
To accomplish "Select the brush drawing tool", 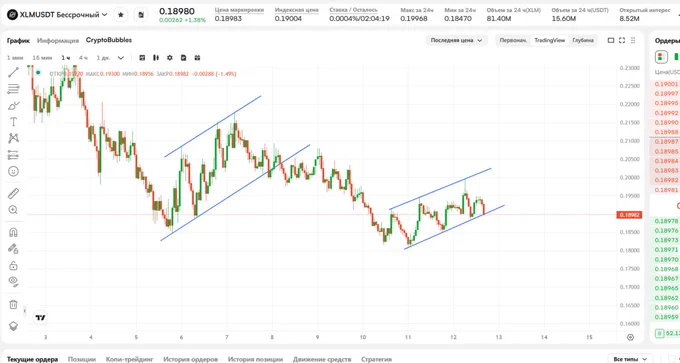I will (x=13, y=105).
